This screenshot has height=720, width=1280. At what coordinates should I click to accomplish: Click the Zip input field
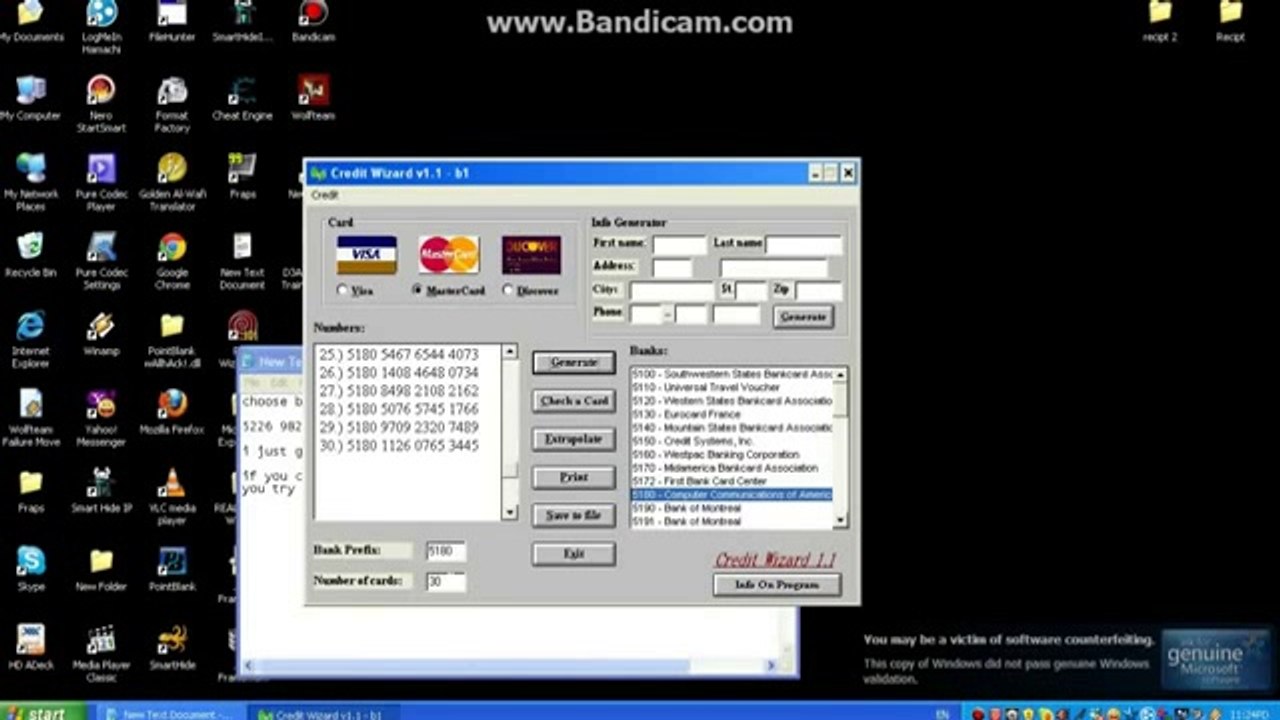[819, 291]
